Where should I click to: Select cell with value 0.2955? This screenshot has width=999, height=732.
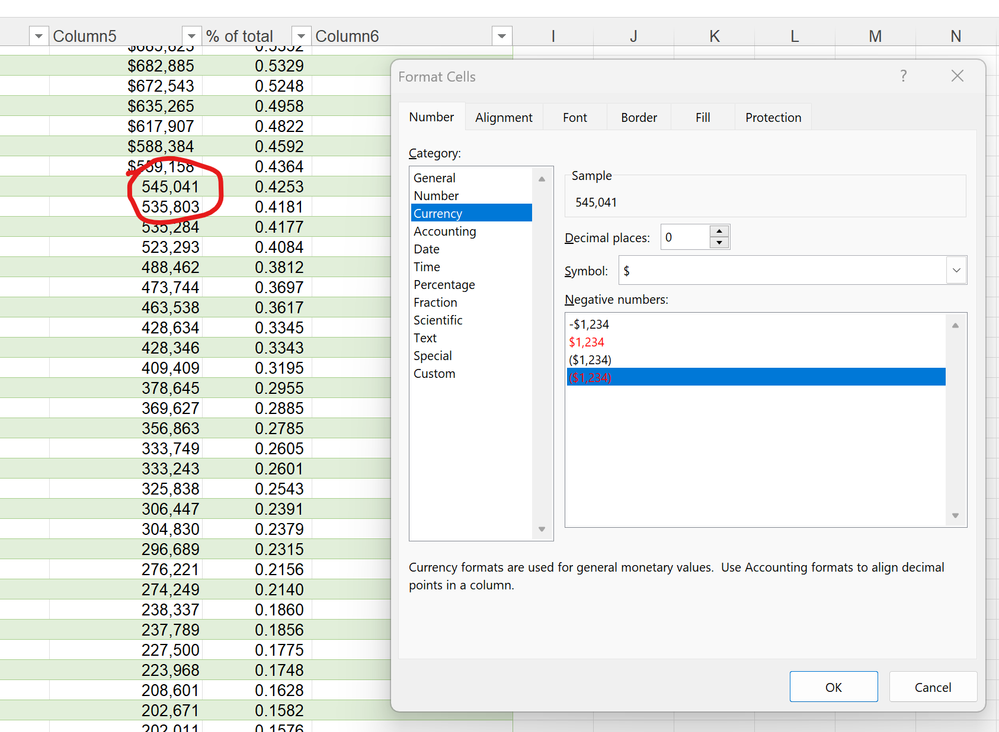point(257,388)
